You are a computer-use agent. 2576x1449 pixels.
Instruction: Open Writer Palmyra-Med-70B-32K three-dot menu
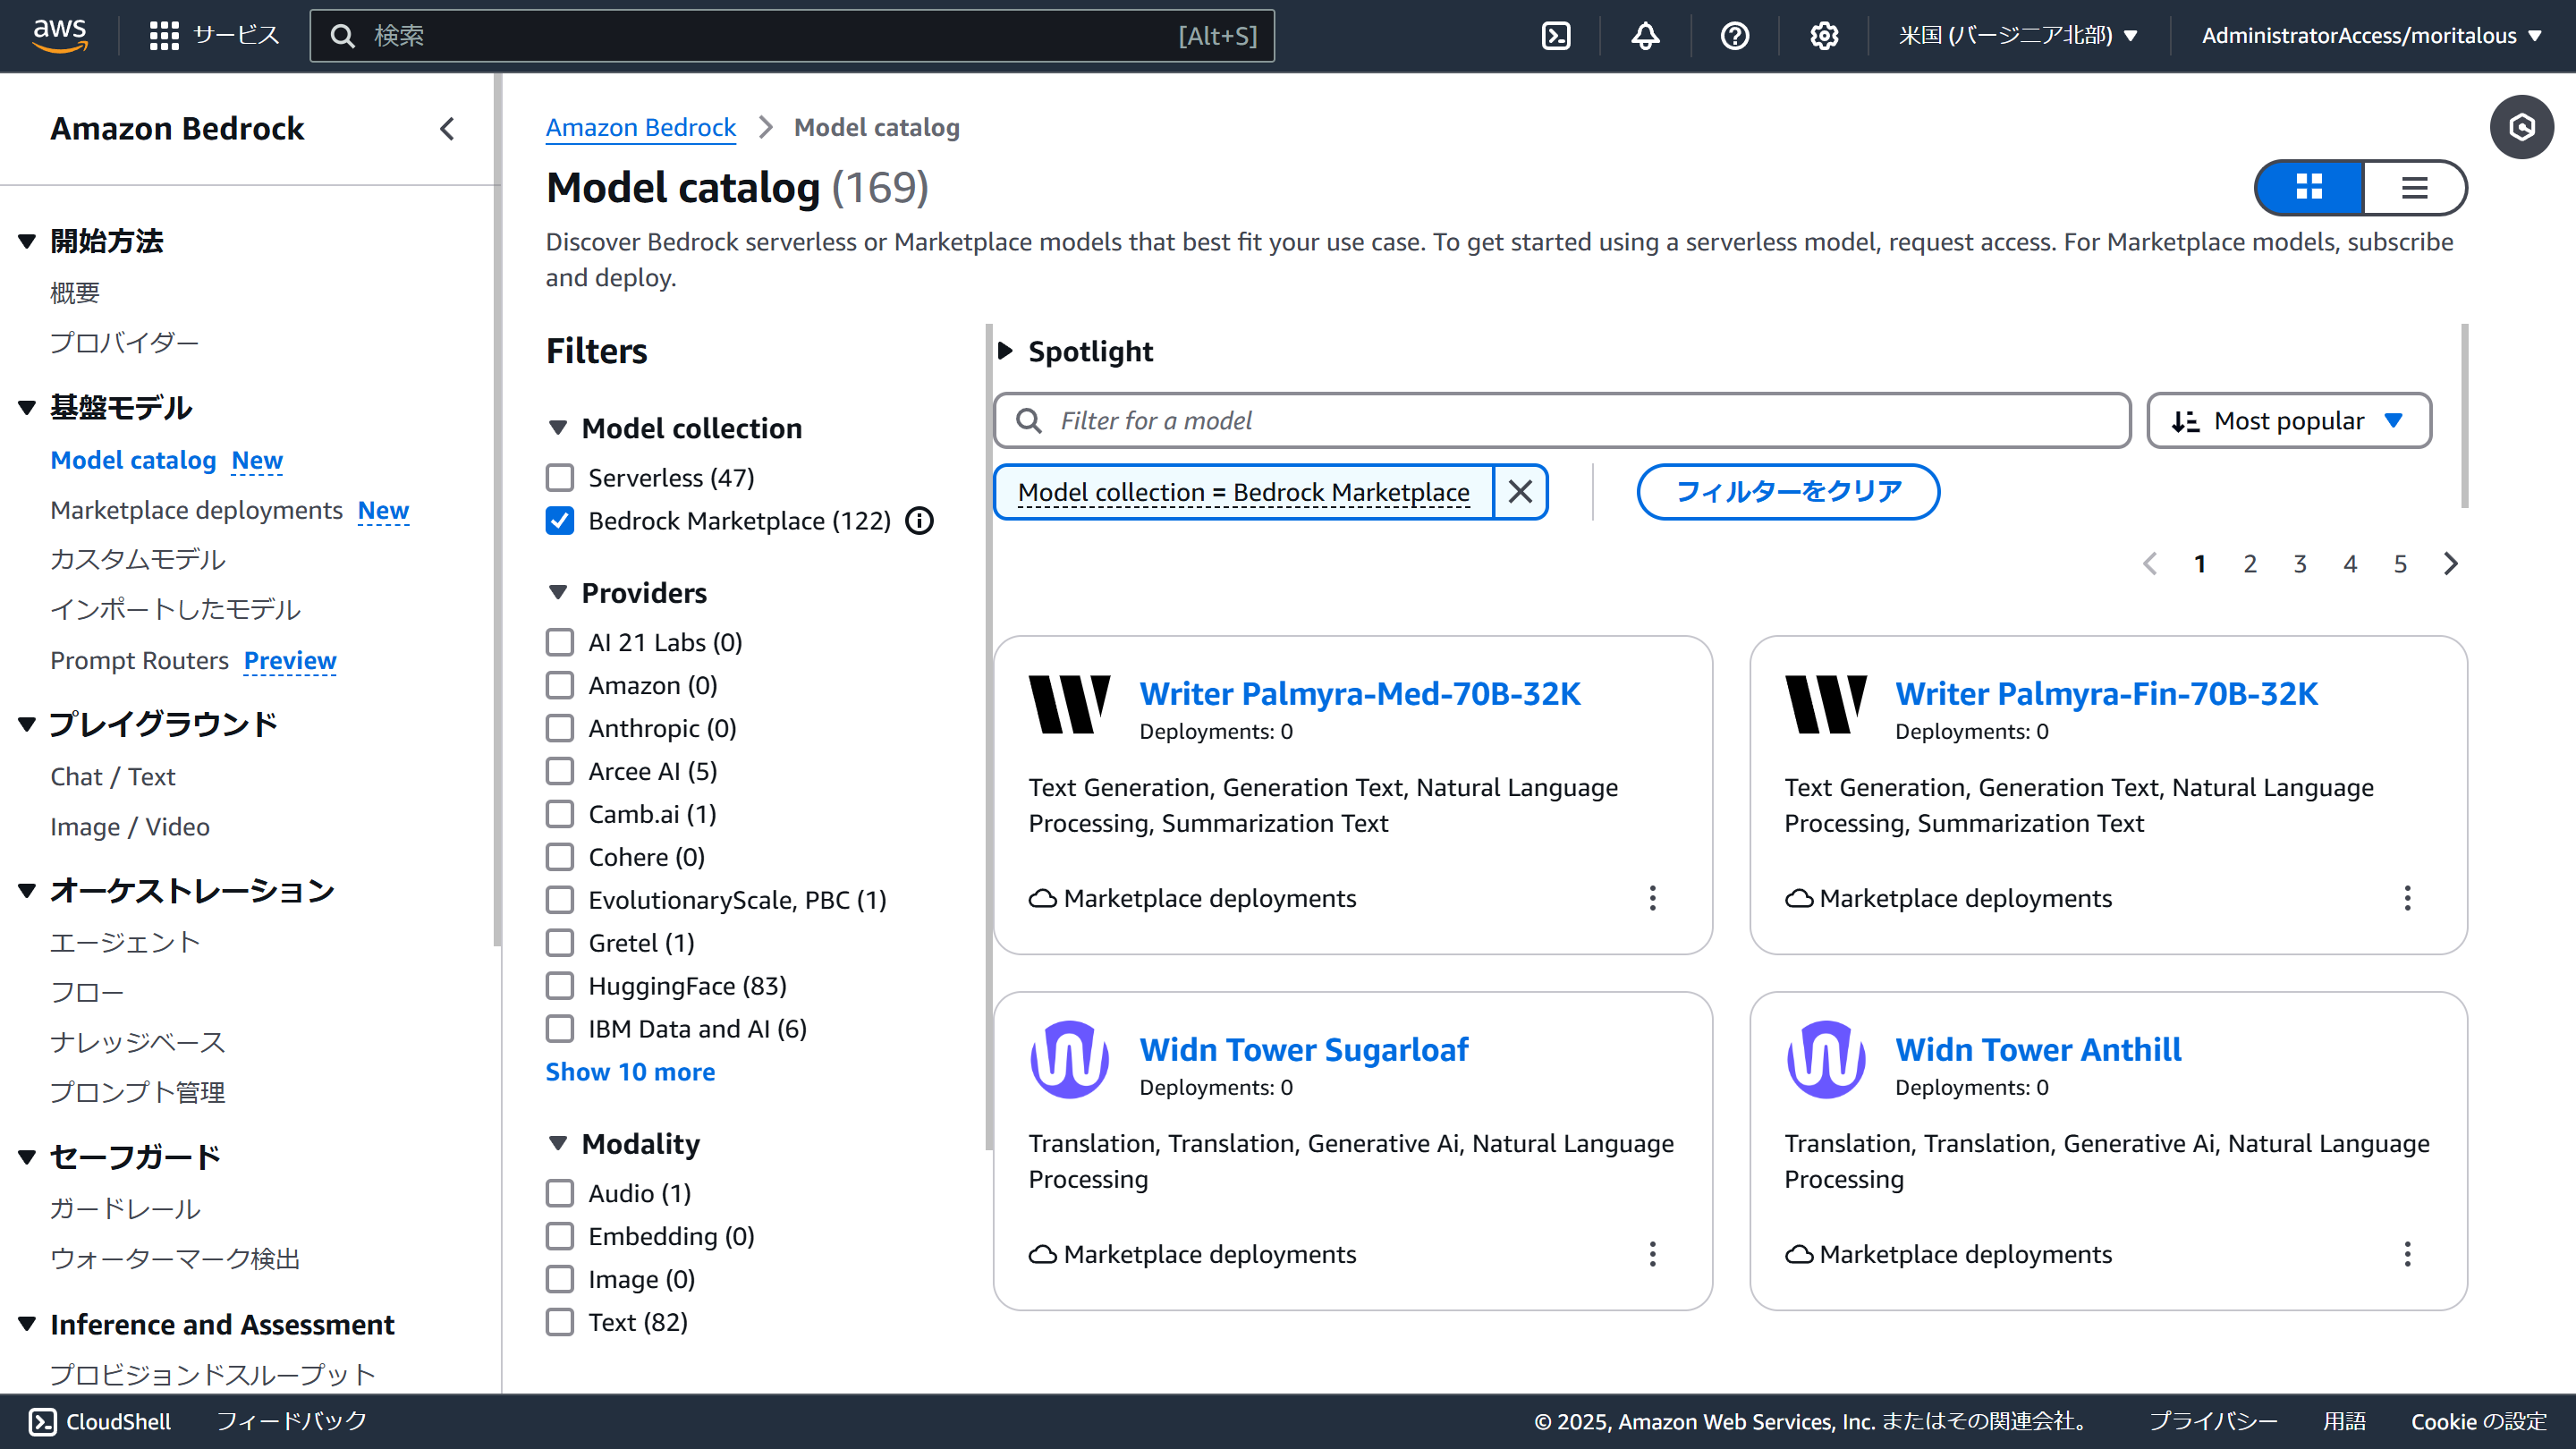coord(1652,898)
